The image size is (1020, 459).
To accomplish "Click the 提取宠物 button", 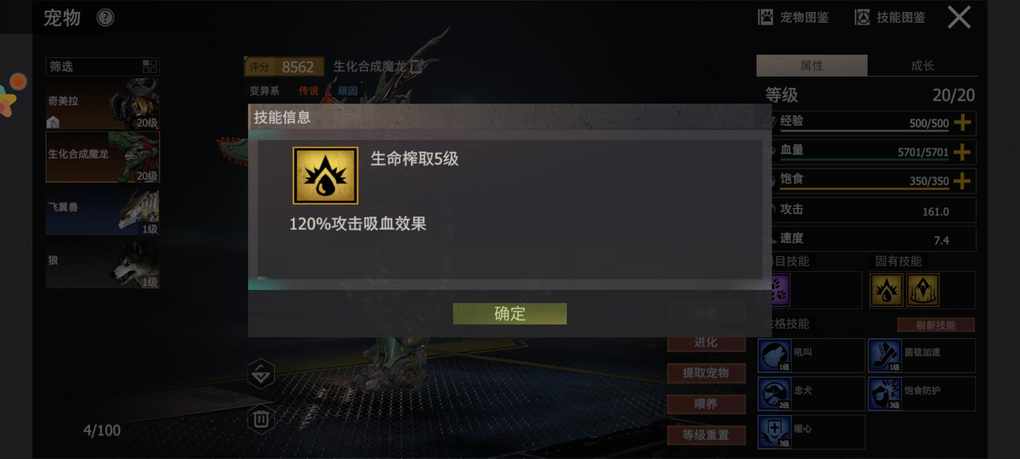I will pyautogui.click(x=706, y=373).
